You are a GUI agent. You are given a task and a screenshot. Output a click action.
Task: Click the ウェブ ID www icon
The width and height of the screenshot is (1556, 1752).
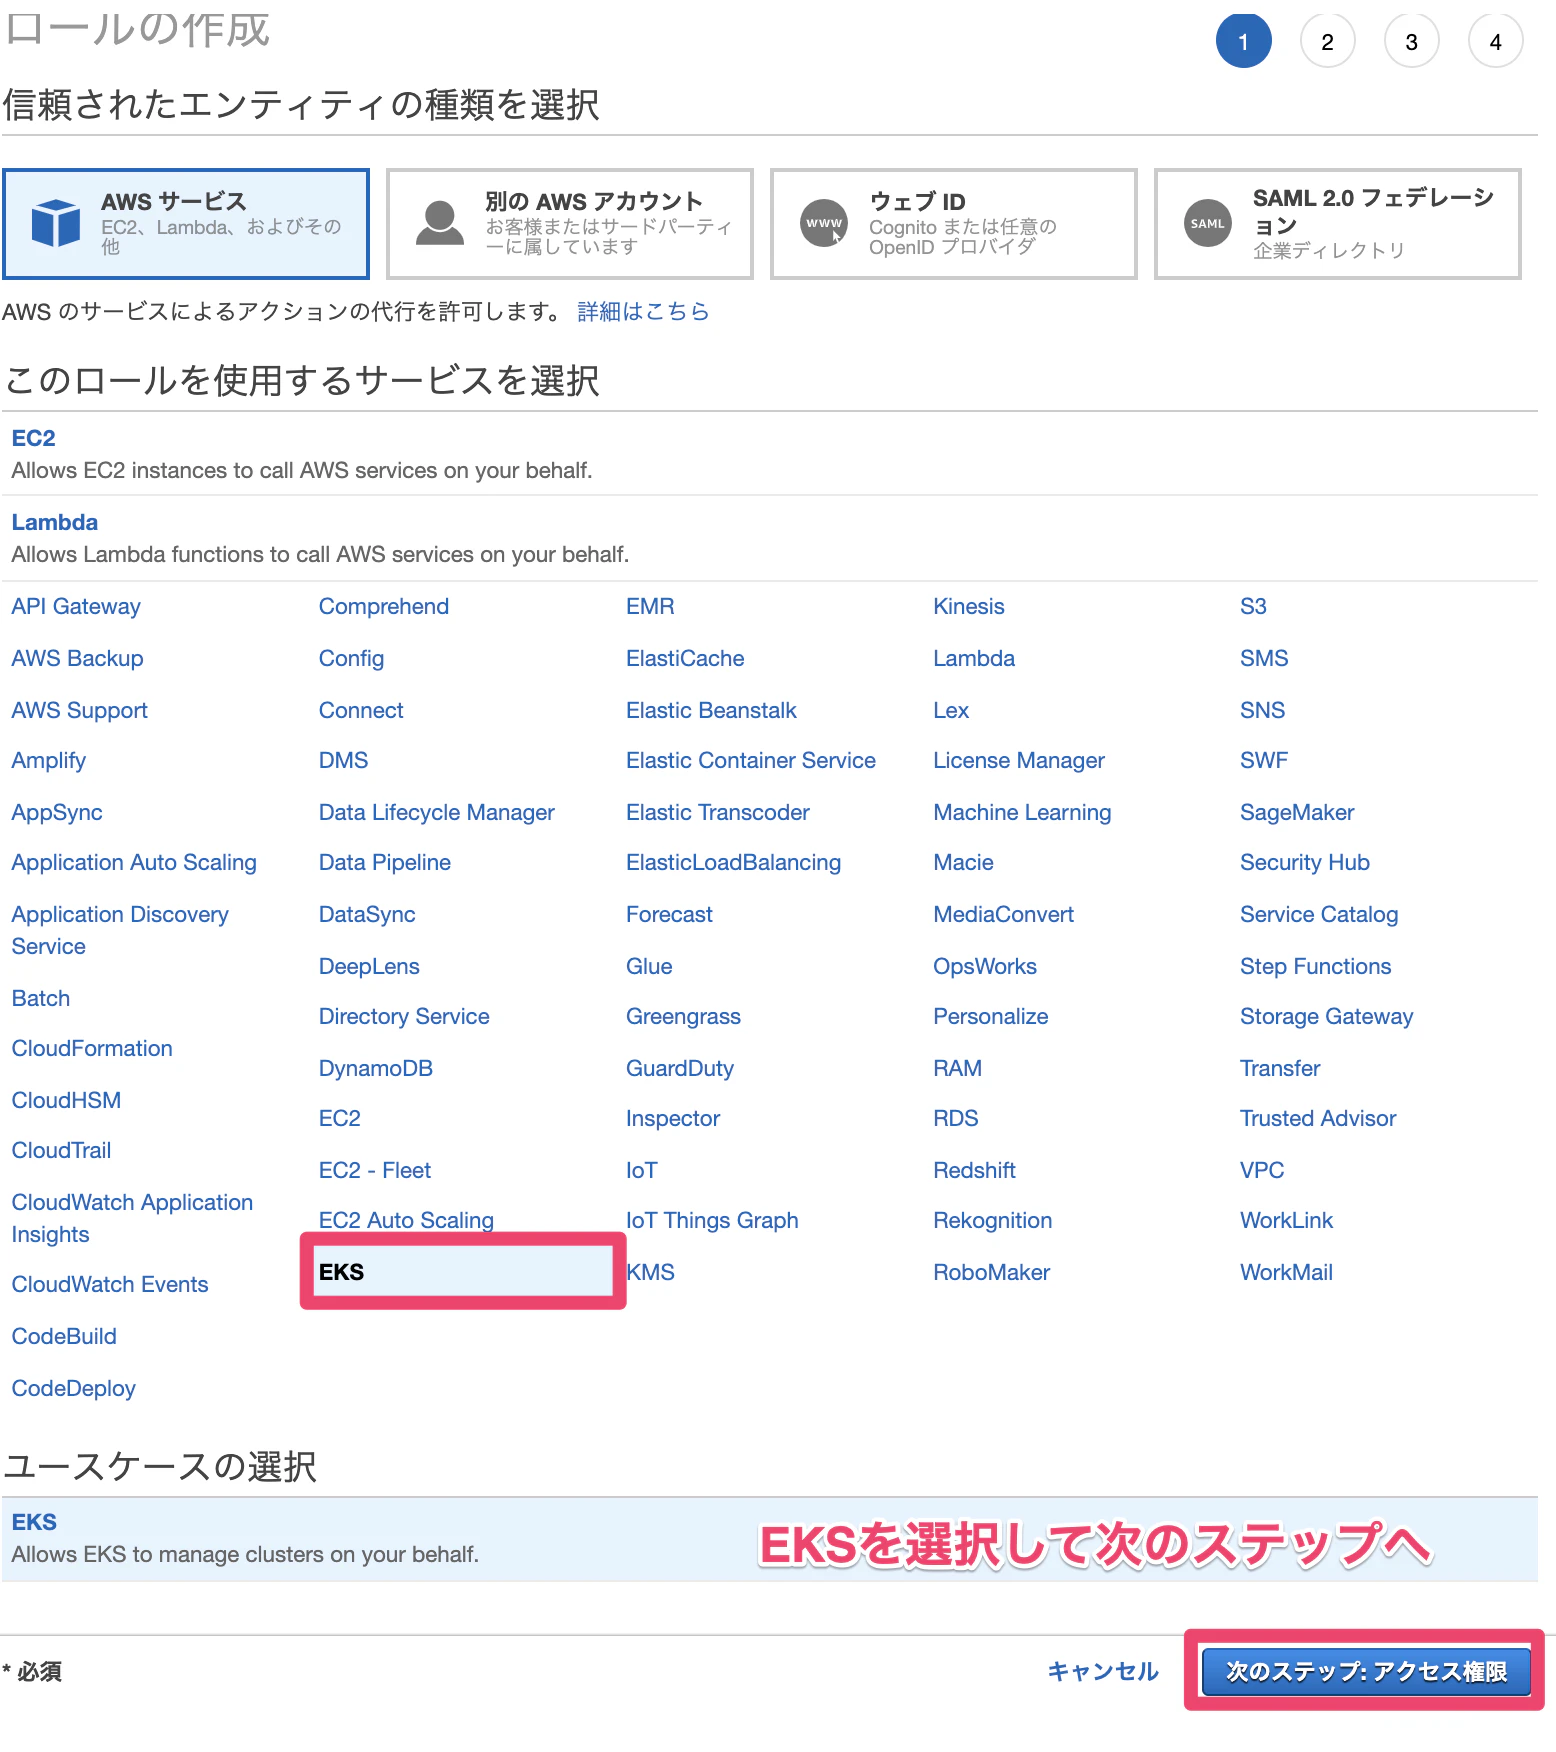[824, 223]
